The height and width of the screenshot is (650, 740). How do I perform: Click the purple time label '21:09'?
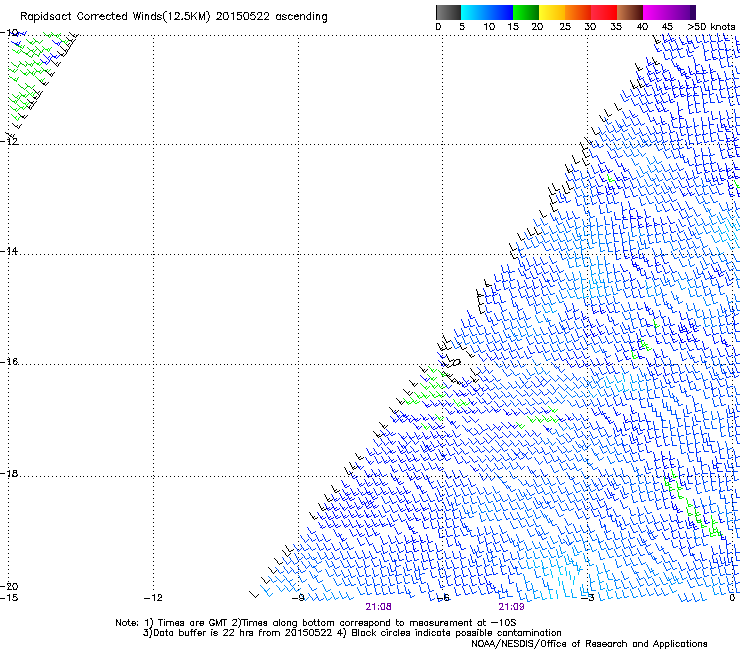pos(511,607)
